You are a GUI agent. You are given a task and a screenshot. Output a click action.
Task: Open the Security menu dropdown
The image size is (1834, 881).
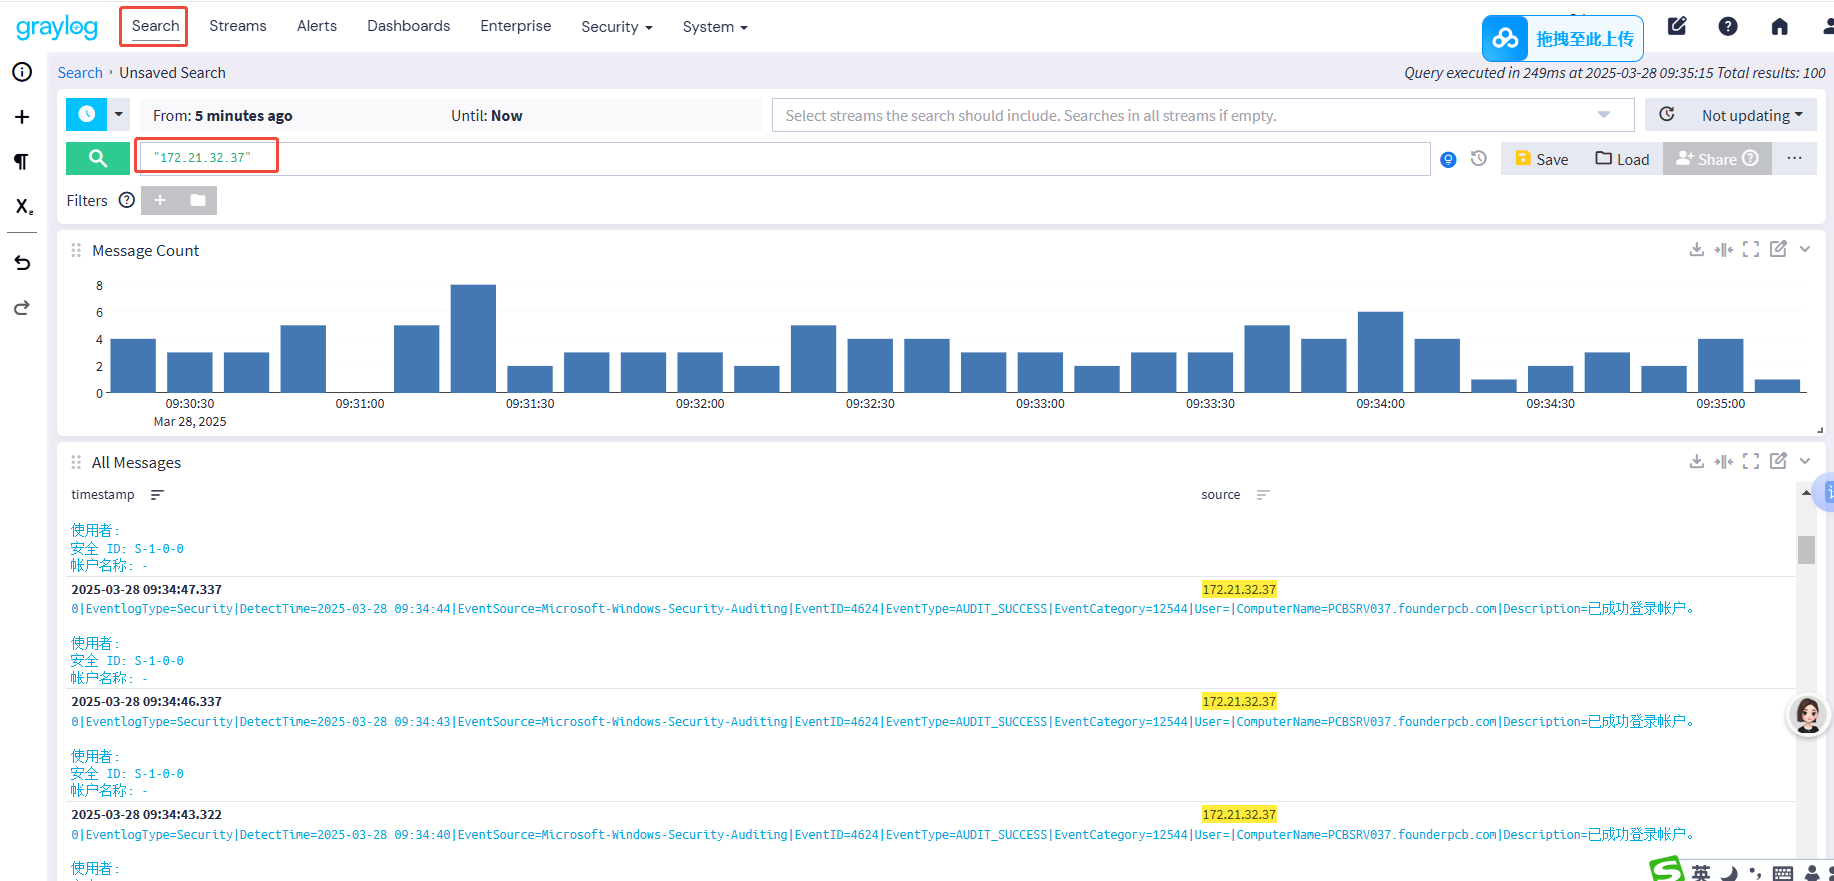coord(617,27)
